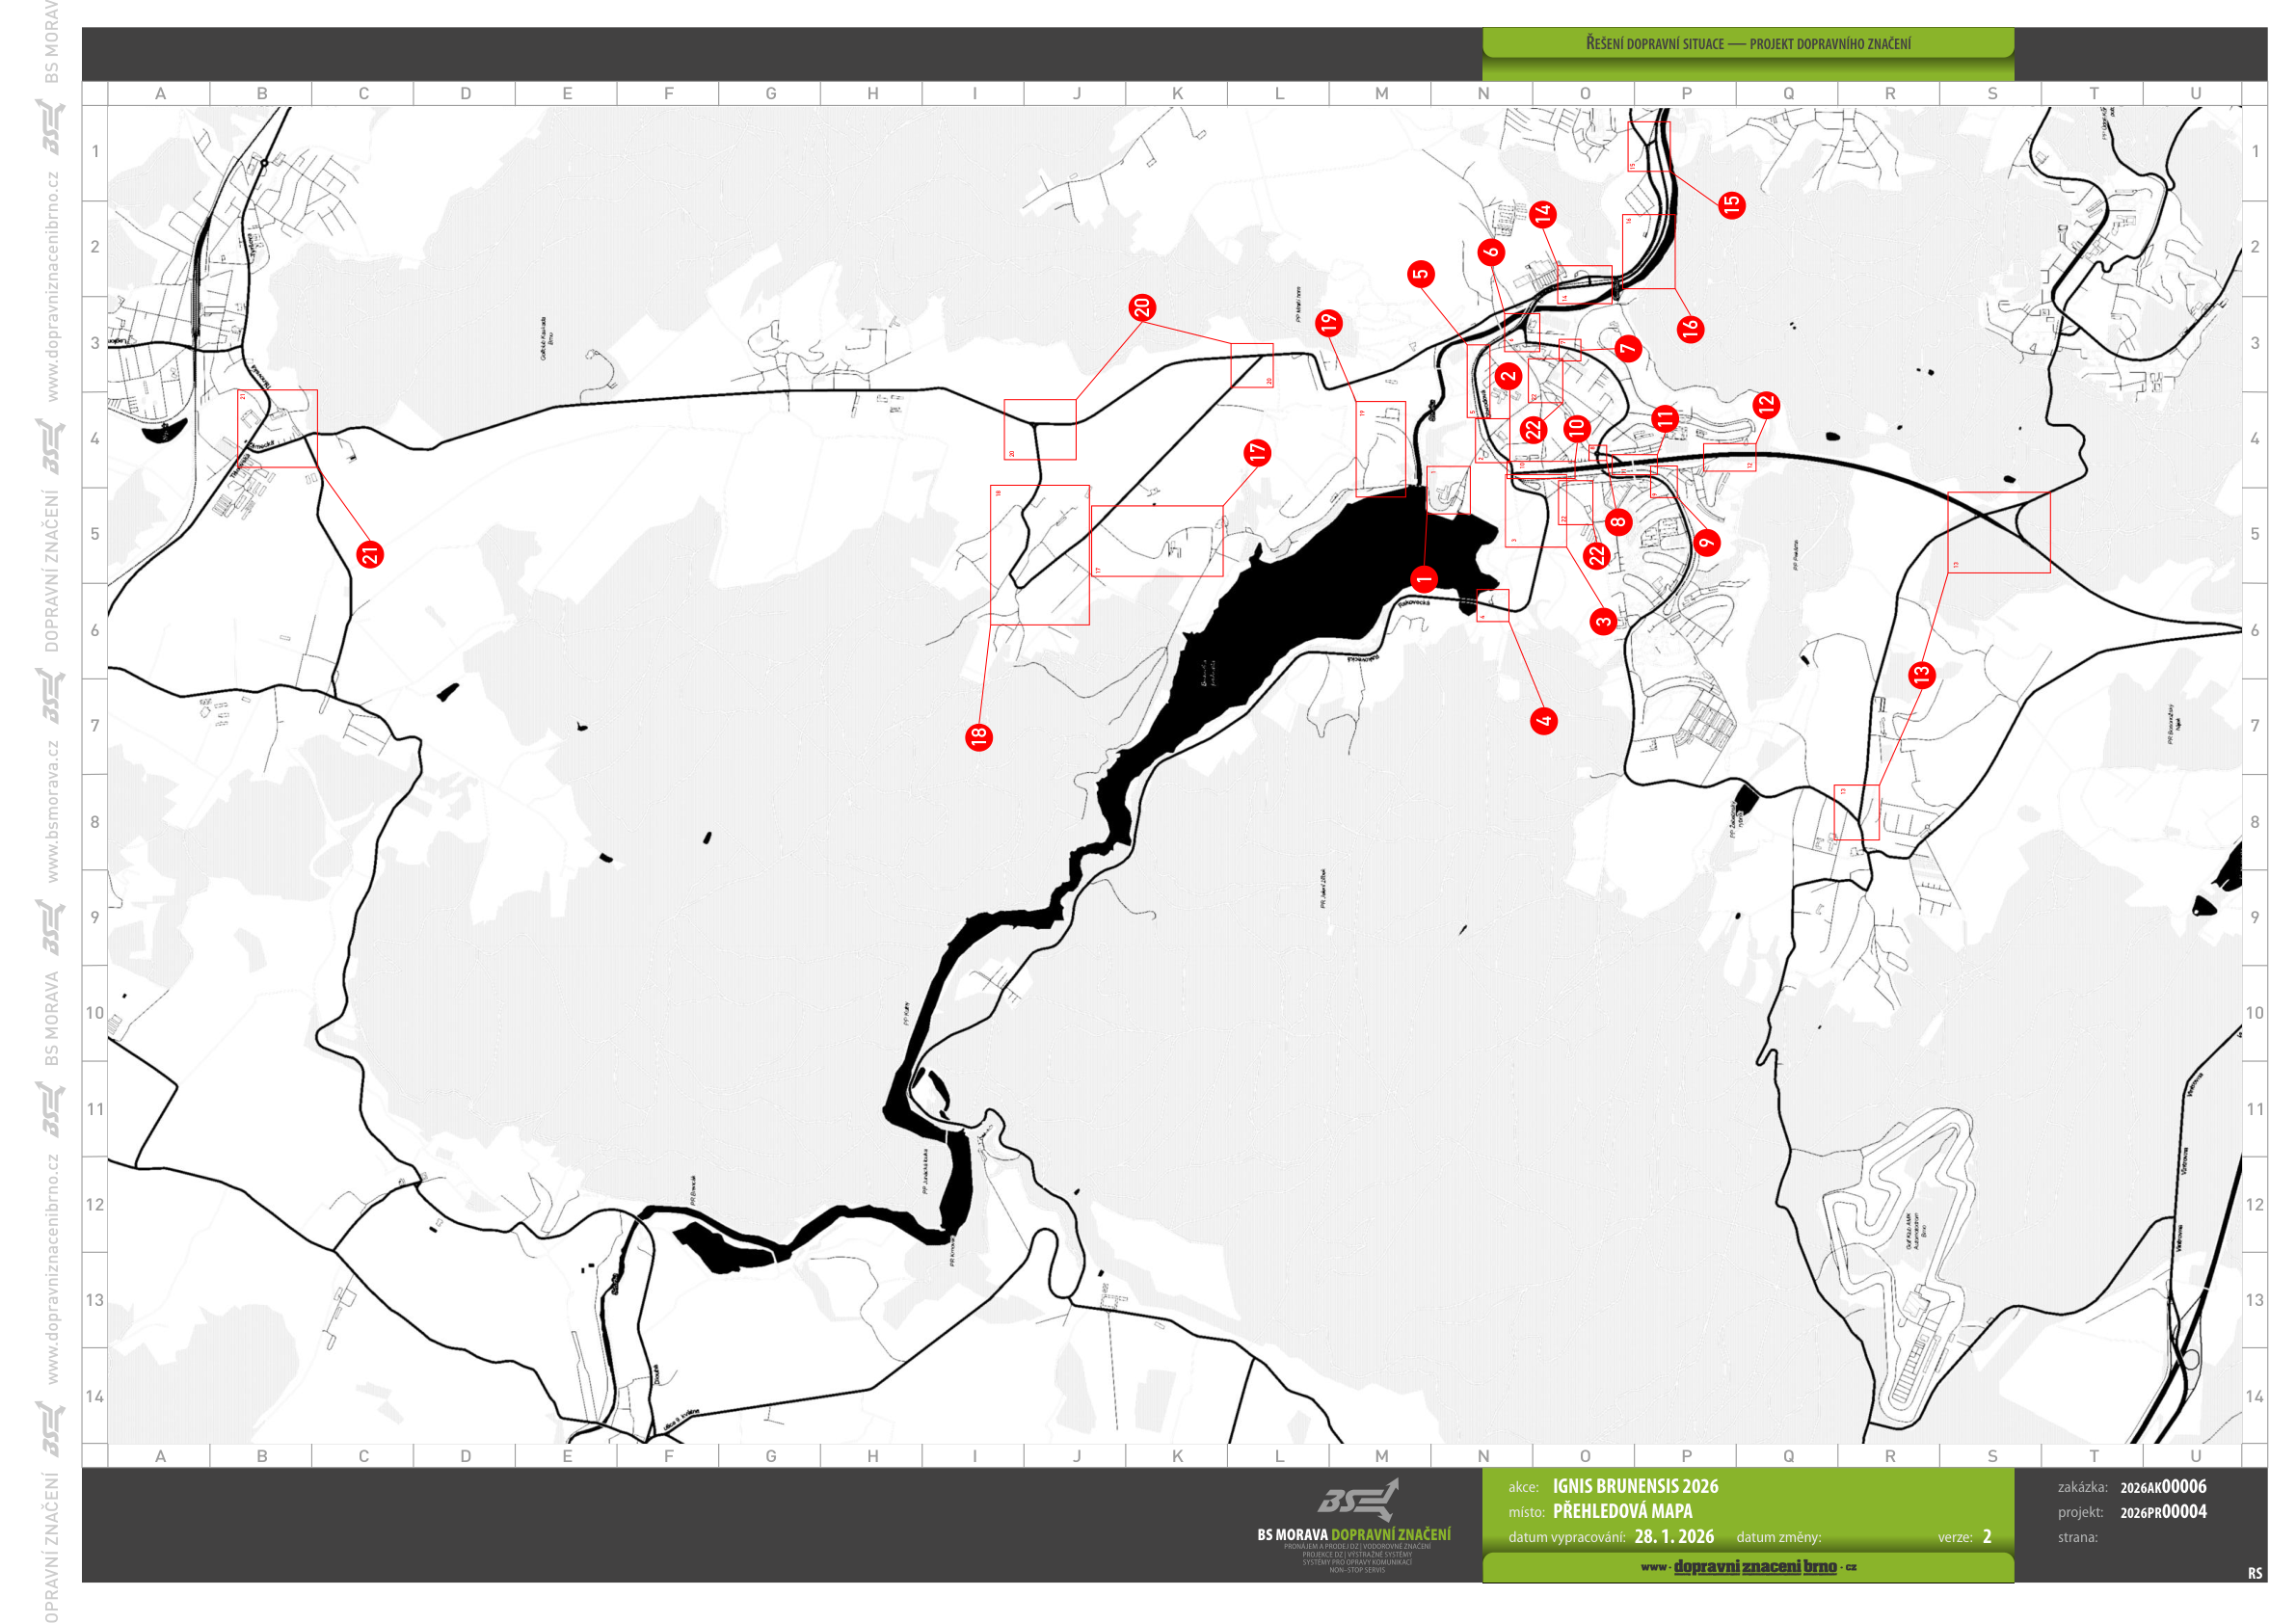Click the 'BS MORAVA DOPRAVNÍ ZNAČENÍ' footer text

pos(1354,1534)
